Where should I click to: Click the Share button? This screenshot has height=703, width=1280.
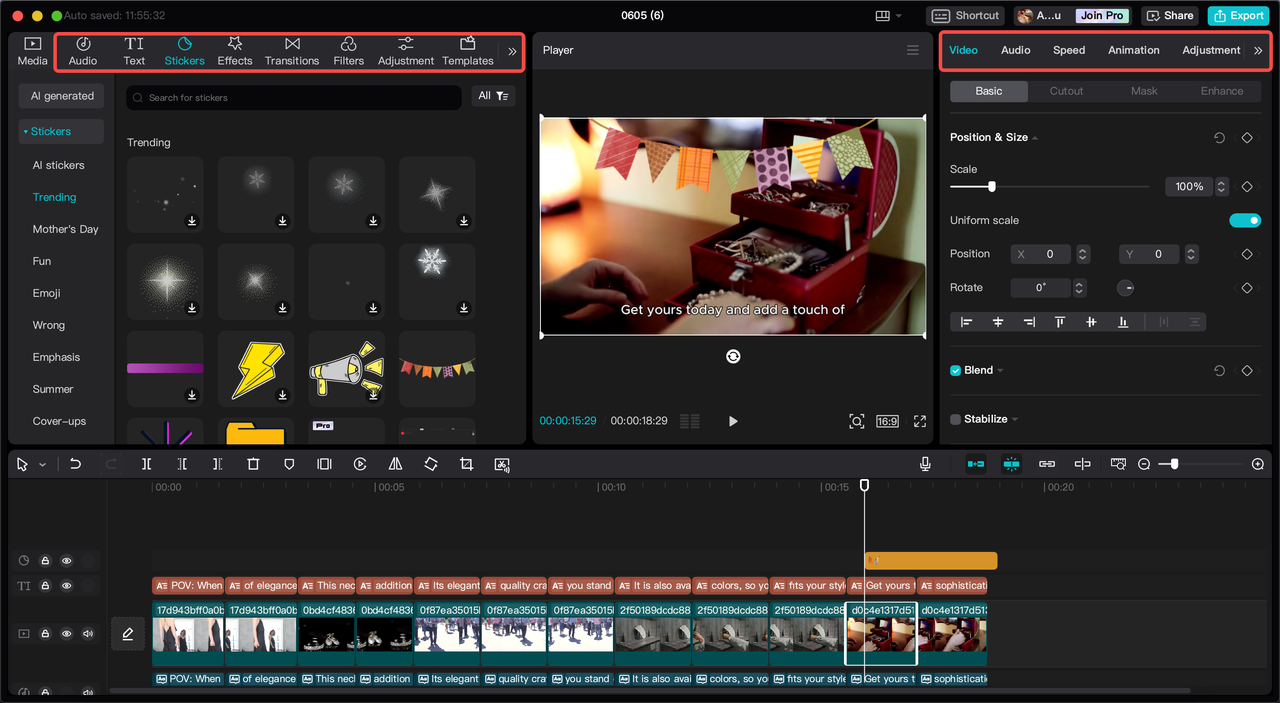tap(1170, 16)
